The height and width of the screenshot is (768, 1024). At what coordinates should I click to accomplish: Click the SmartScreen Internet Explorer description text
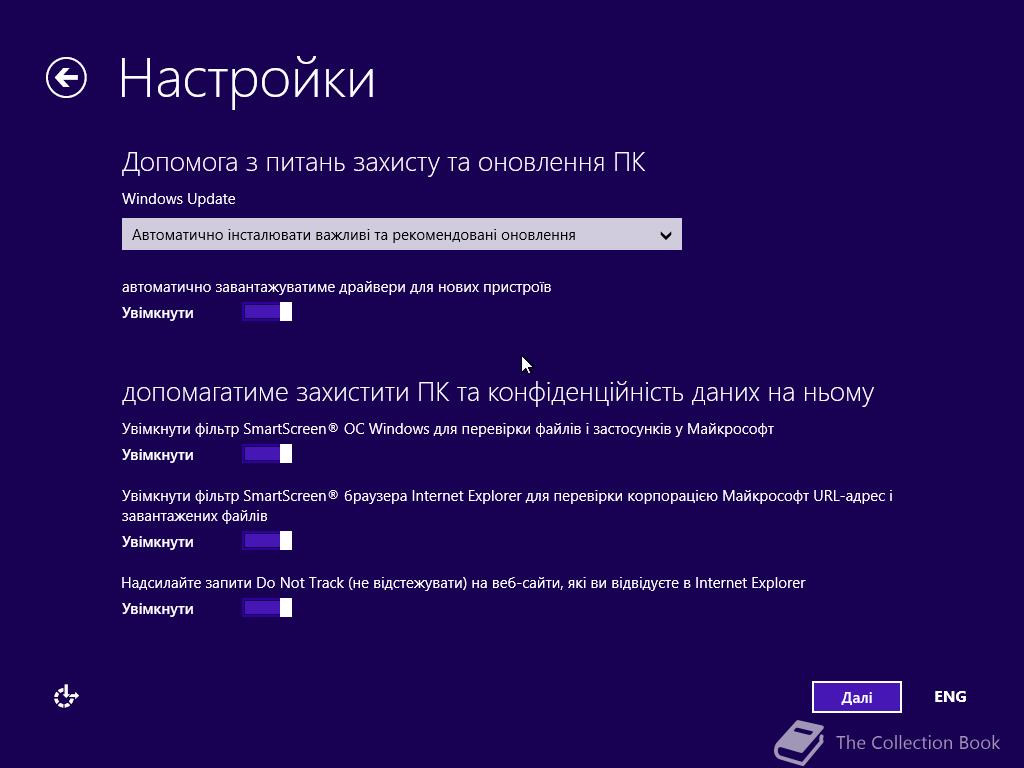[x=507, y=505]
